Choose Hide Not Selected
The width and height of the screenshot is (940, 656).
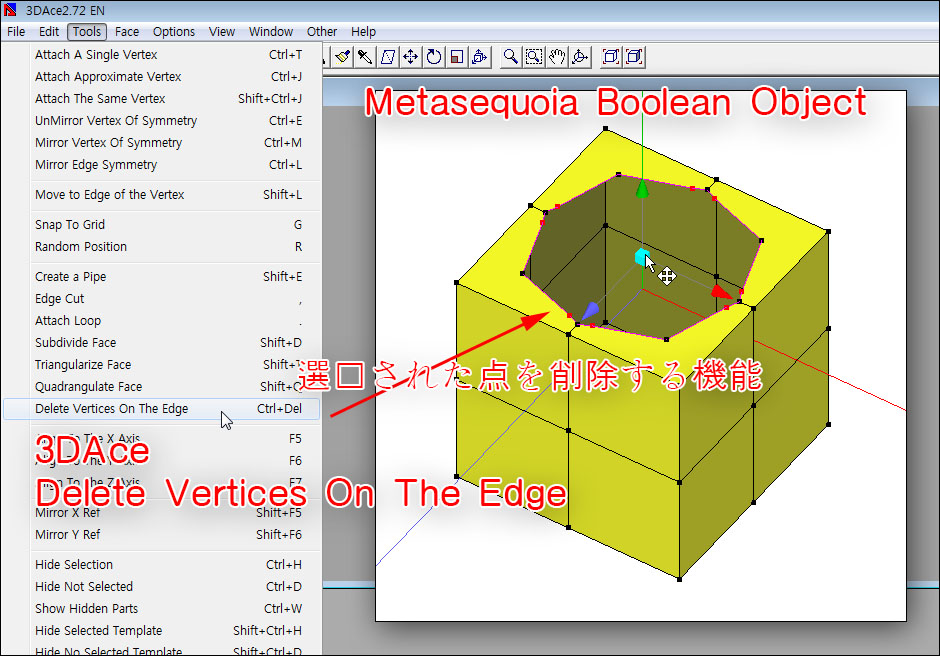click(x=161, y=587)
